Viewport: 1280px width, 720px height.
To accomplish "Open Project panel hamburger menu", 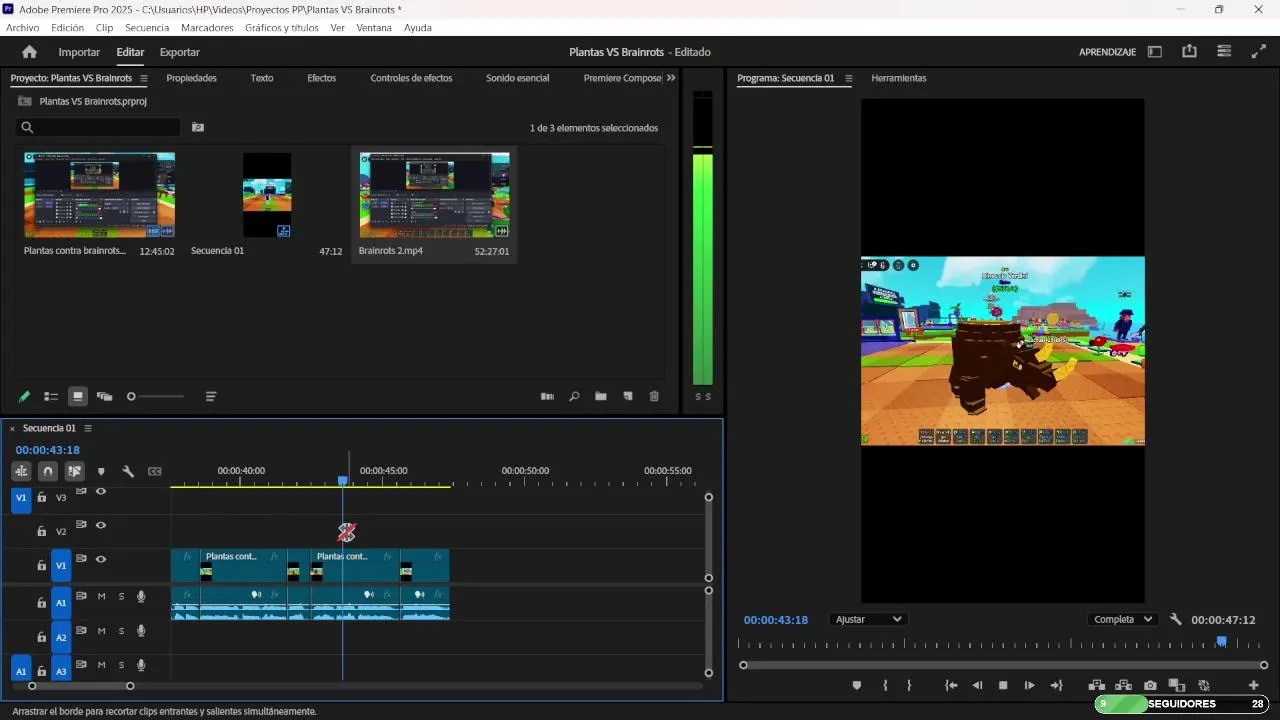I will point(144,78).
